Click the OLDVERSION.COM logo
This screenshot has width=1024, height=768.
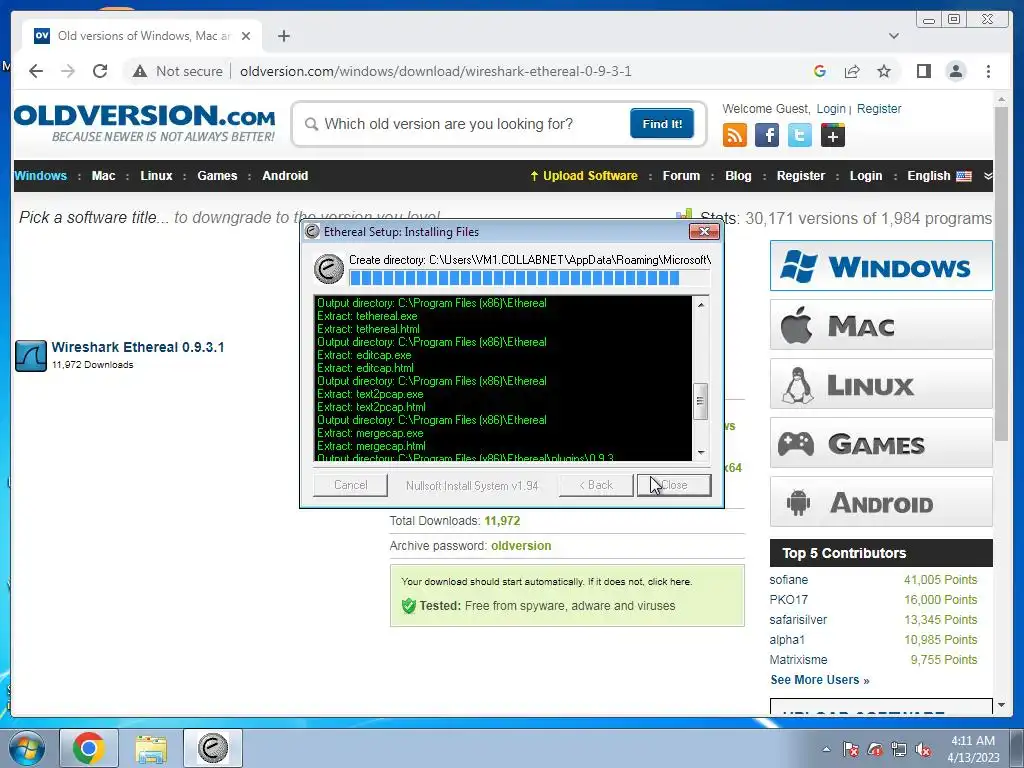(x=144, y=122)
